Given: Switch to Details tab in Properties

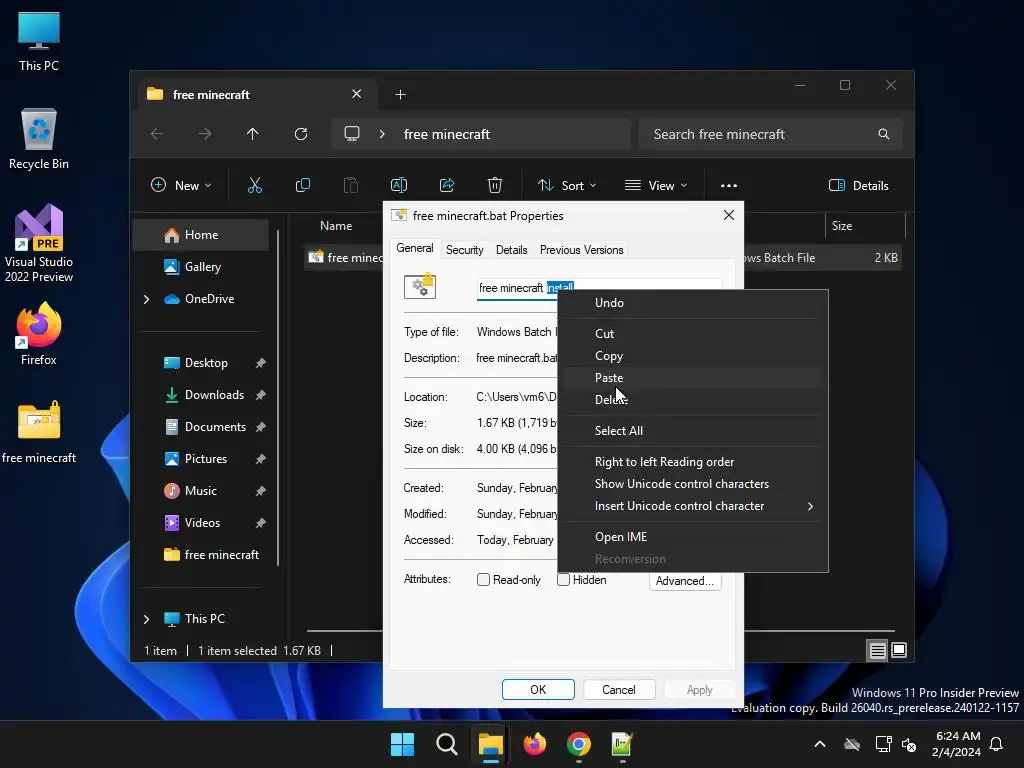Looking at the screenshot, I should coord(511,250).
